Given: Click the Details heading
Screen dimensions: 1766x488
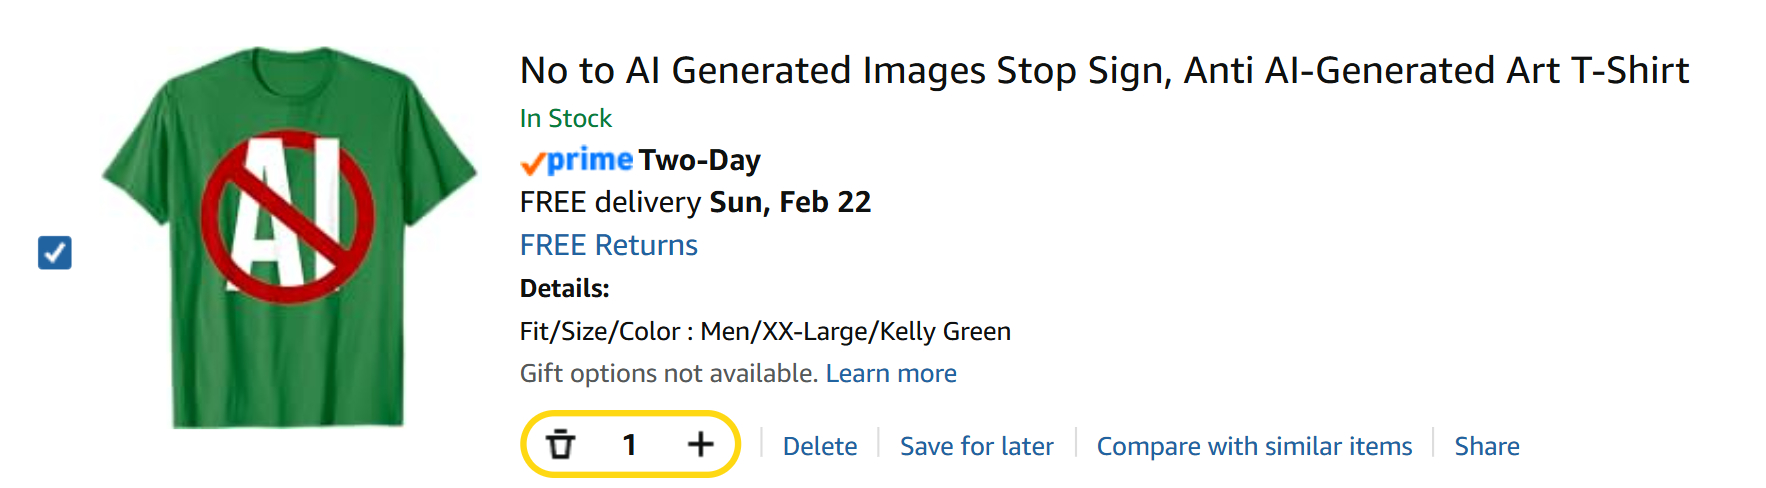Looking at the screenshot, I should tap(564, 288).
